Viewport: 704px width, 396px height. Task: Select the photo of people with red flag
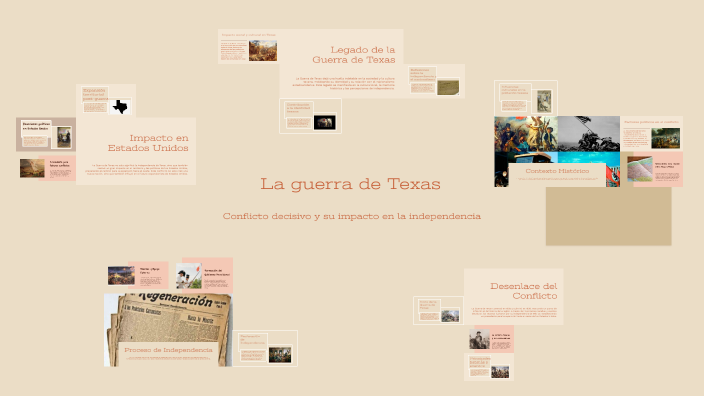click(189, 276)
